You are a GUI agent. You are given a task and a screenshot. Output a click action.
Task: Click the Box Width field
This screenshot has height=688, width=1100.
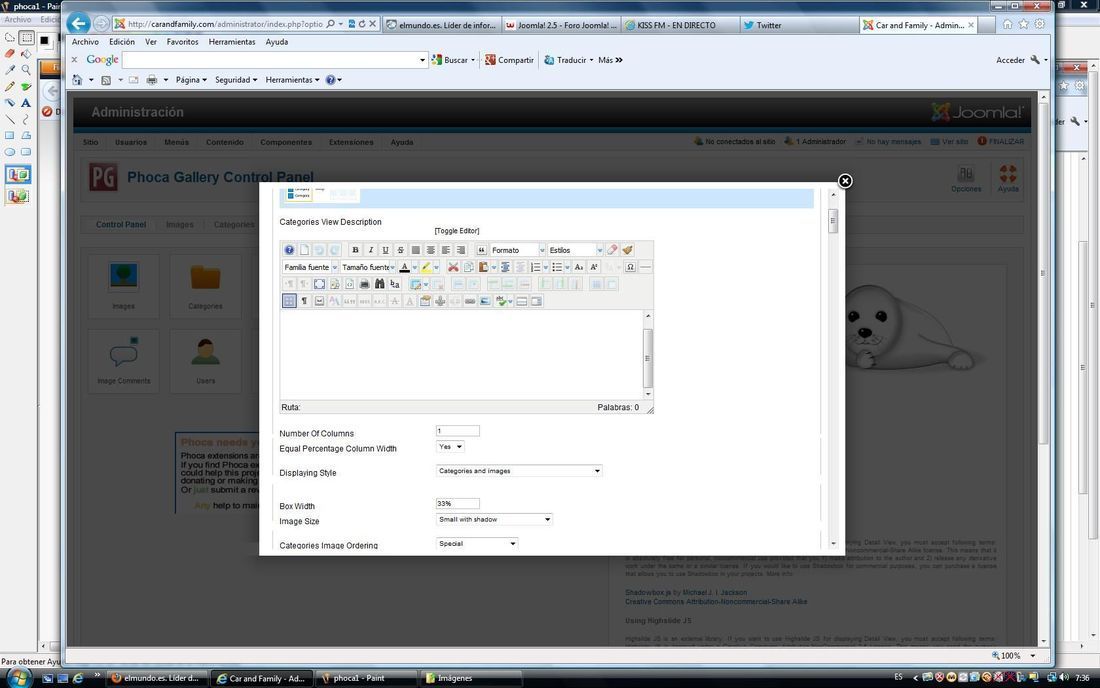458,504
